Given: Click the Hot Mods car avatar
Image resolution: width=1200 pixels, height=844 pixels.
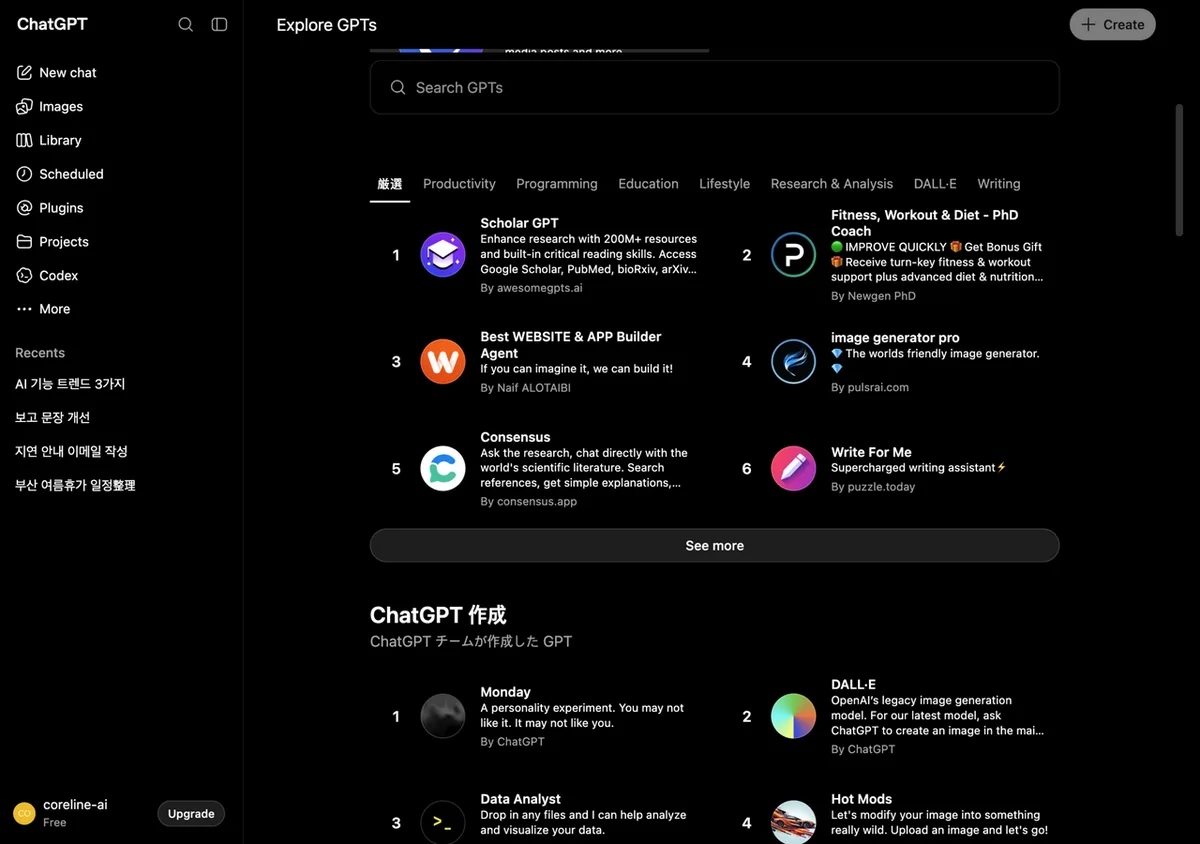Looking at the screenshot, I should pos(794,822).
